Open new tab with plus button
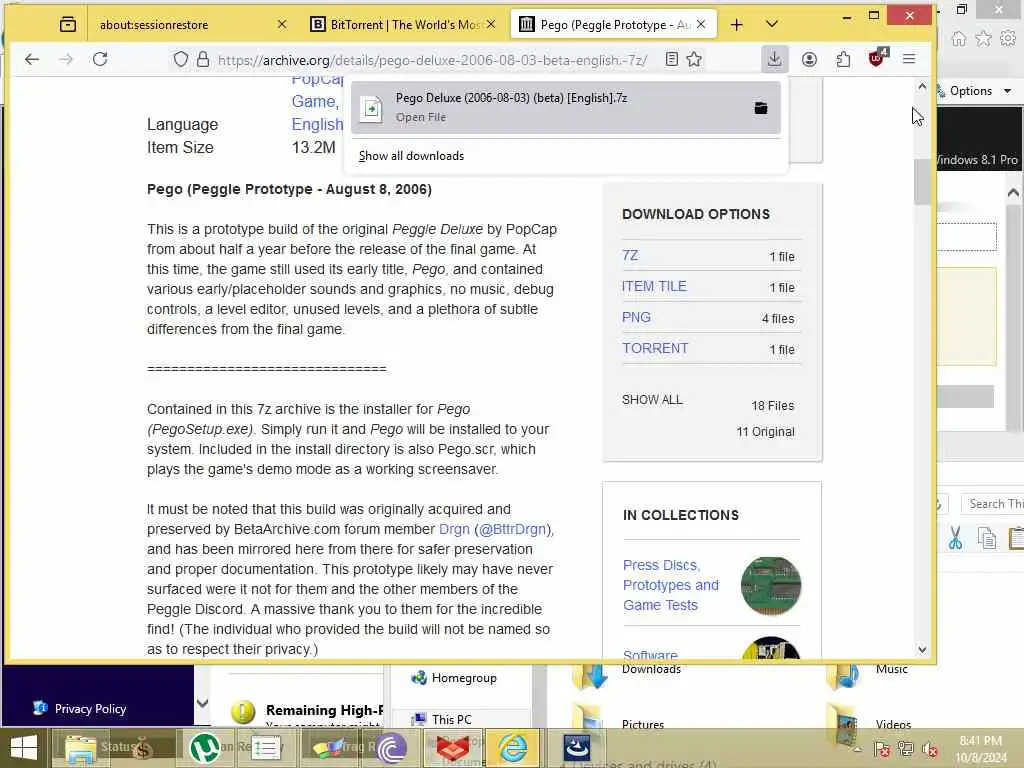 [737, 25]
